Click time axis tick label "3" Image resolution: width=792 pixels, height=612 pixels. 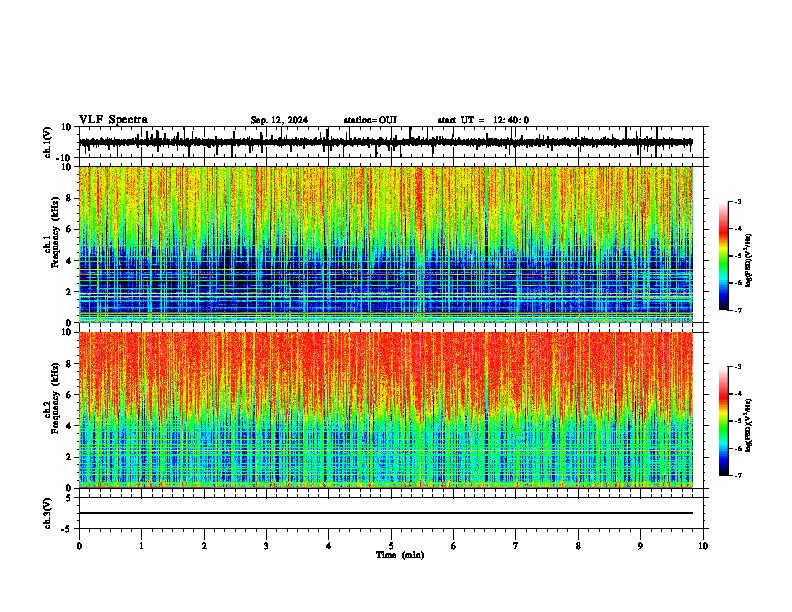(x=266, y=546)
